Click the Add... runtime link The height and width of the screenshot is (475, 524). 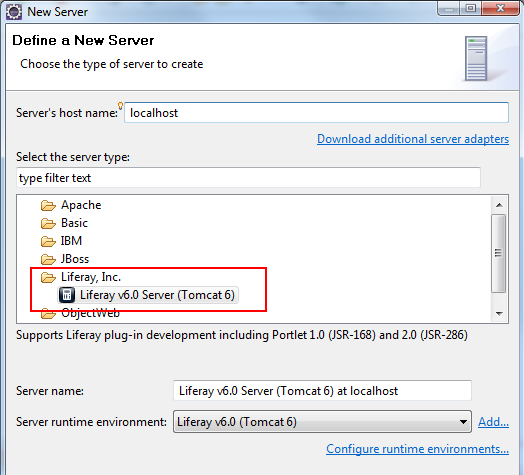coord(493,422)
